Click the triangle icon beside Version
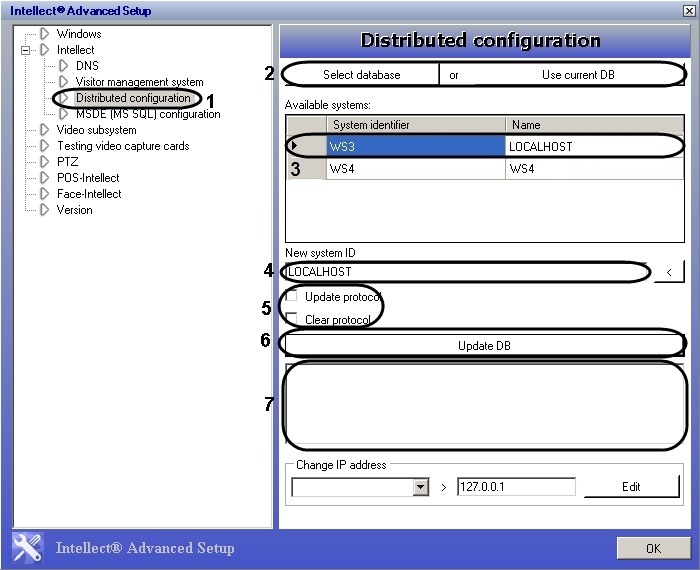Image resolution: width=700 pixels, height=570 pixels. click(x=44, y=210)
